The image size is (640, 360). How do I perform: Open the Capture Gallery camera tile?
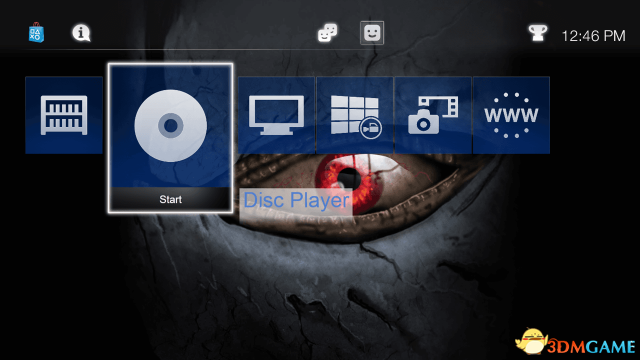click(433, 115)
